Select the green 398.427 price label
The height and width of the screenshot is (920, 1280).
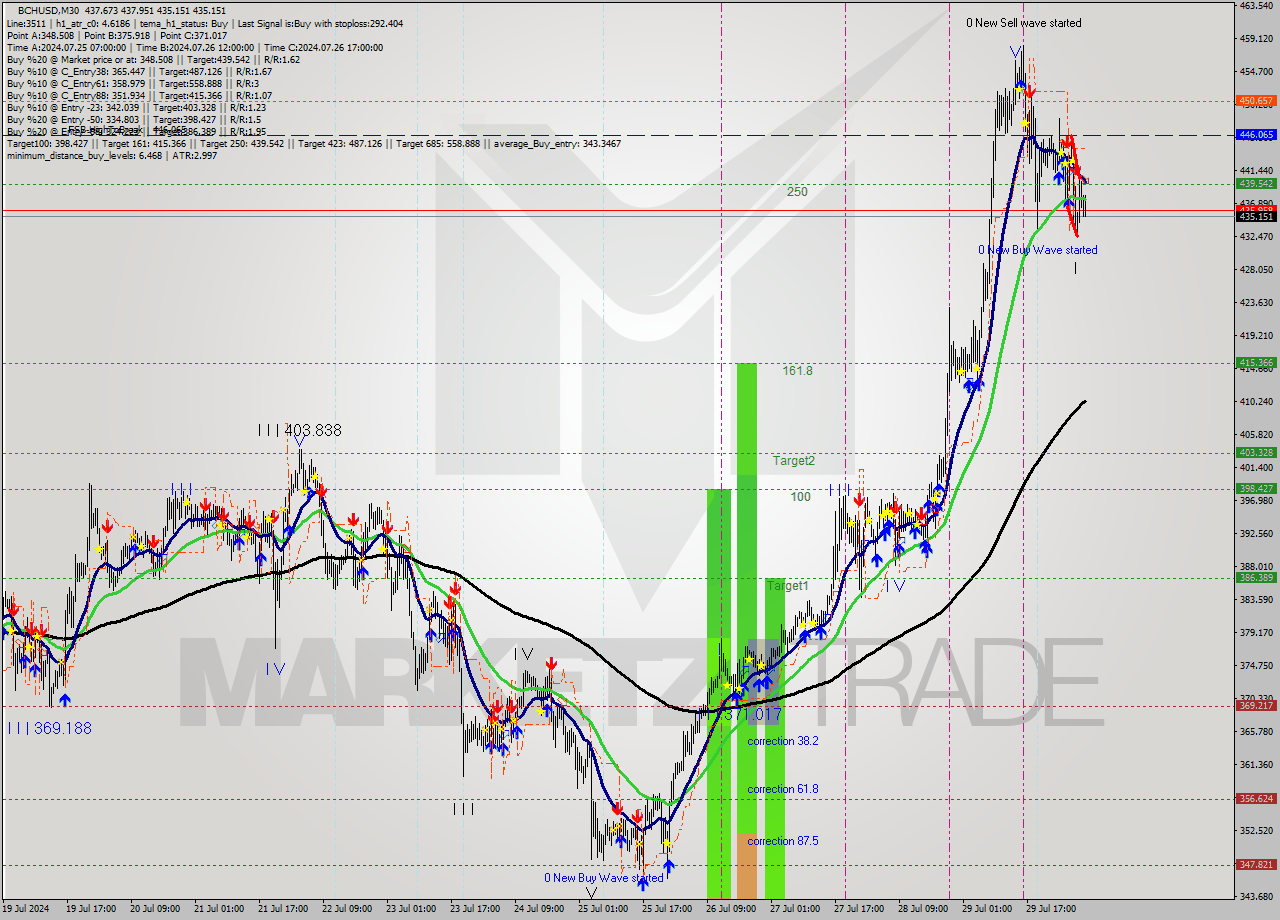pyautogui.click(x=1255, y=488)
